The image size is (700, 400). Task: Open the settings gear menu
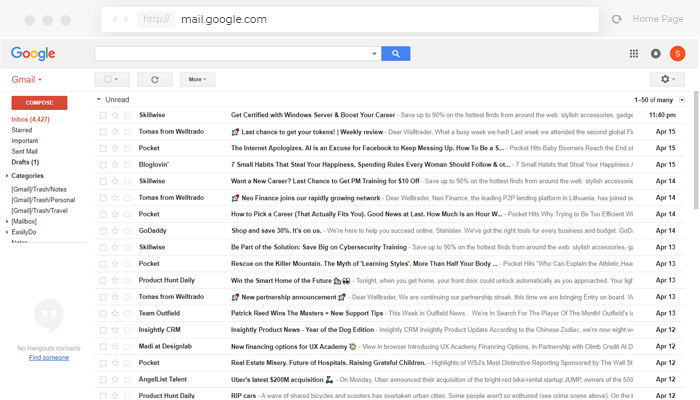click(x=667, y=79)
